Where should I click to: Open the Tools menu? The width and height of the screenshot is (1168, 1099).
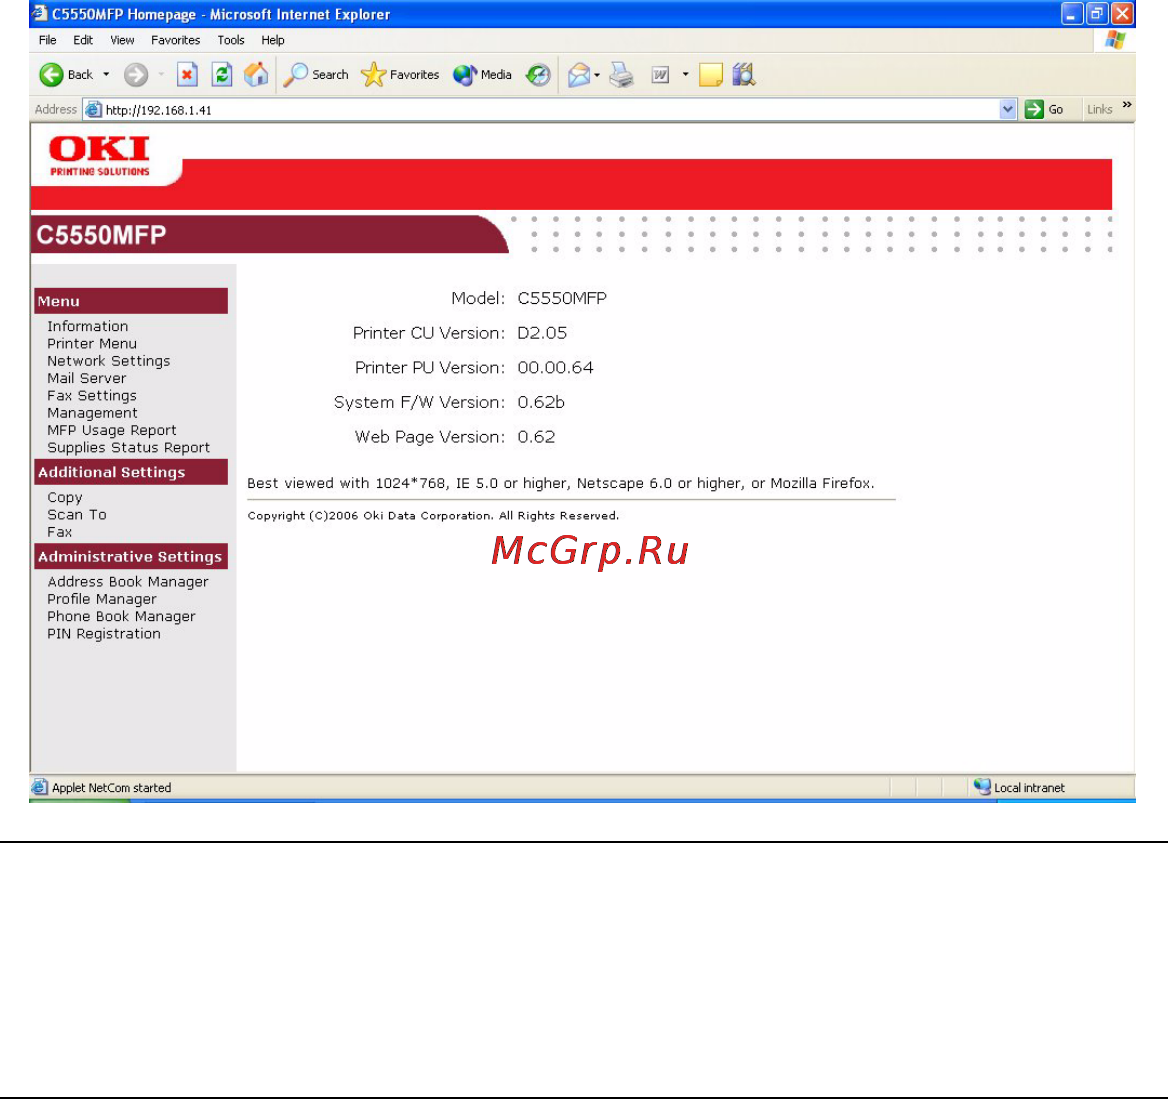click(231, 40)
